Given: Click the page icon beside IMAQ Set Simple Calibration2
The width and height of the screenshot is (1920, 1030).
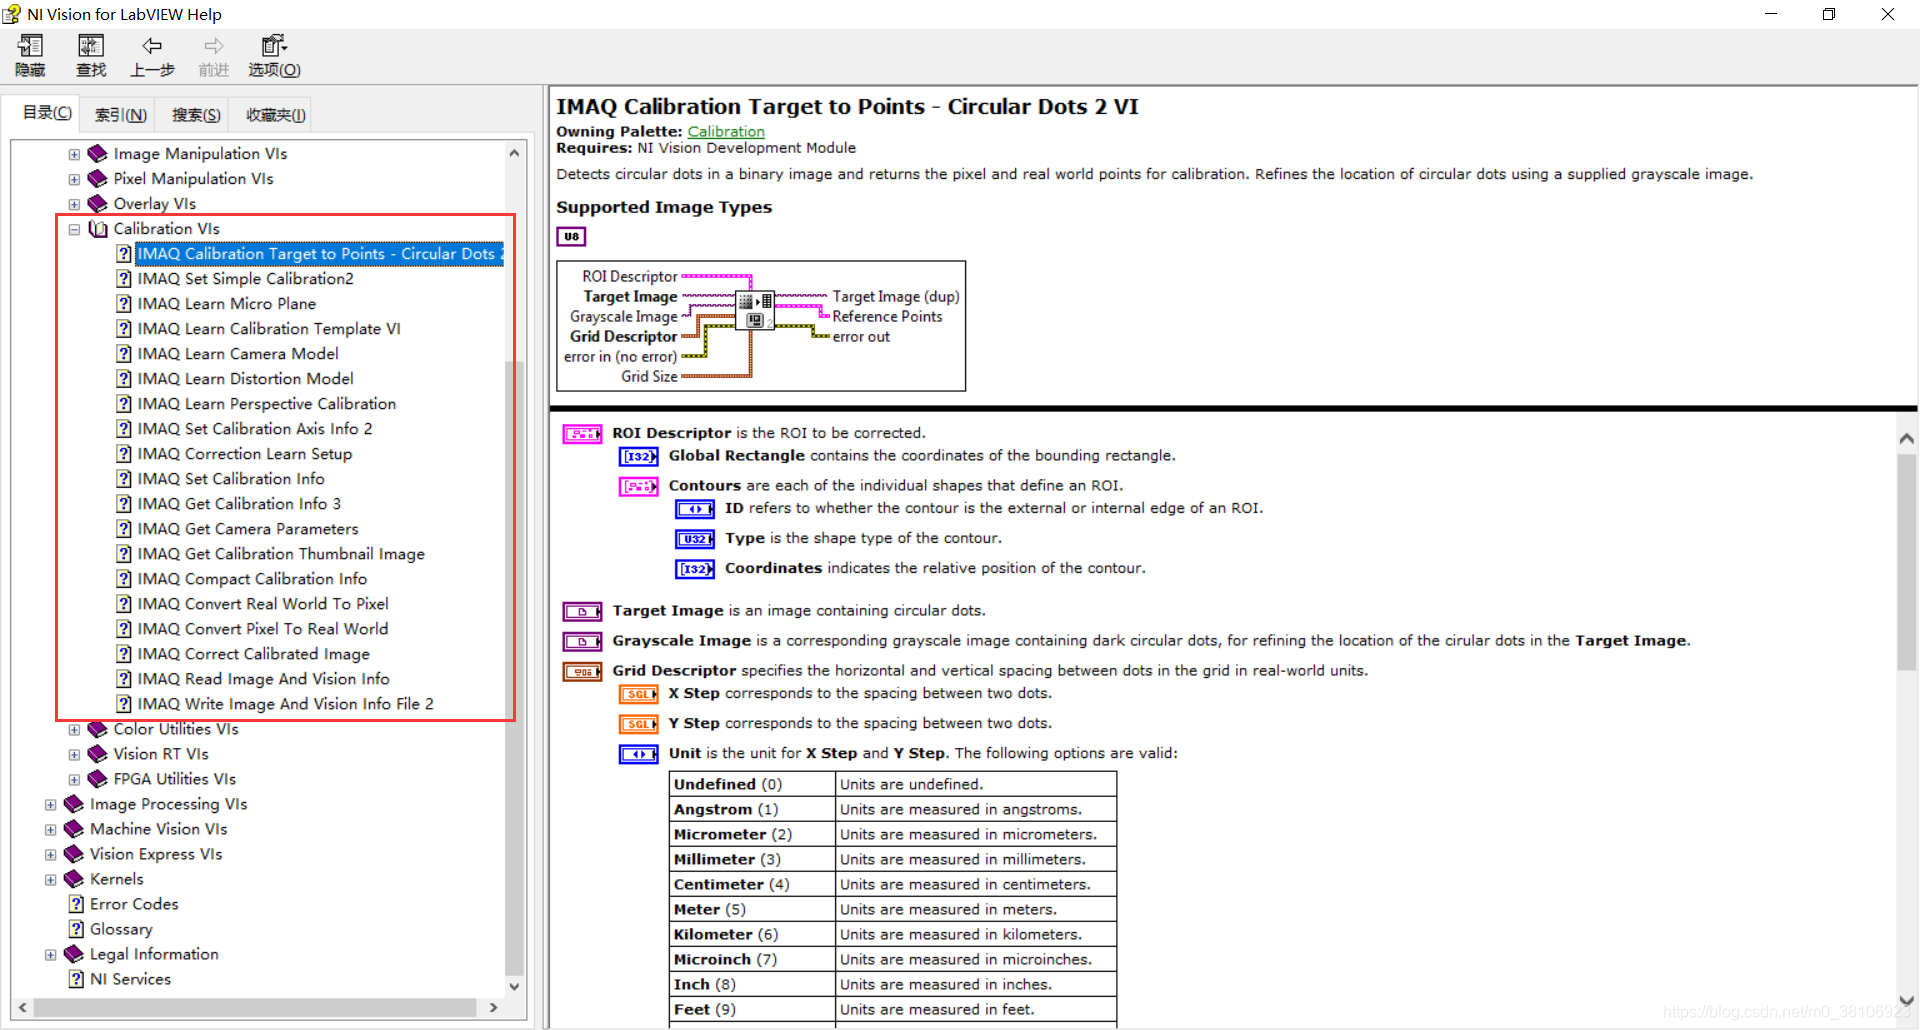Looking at the screenshot, I should tap(124, 278).
